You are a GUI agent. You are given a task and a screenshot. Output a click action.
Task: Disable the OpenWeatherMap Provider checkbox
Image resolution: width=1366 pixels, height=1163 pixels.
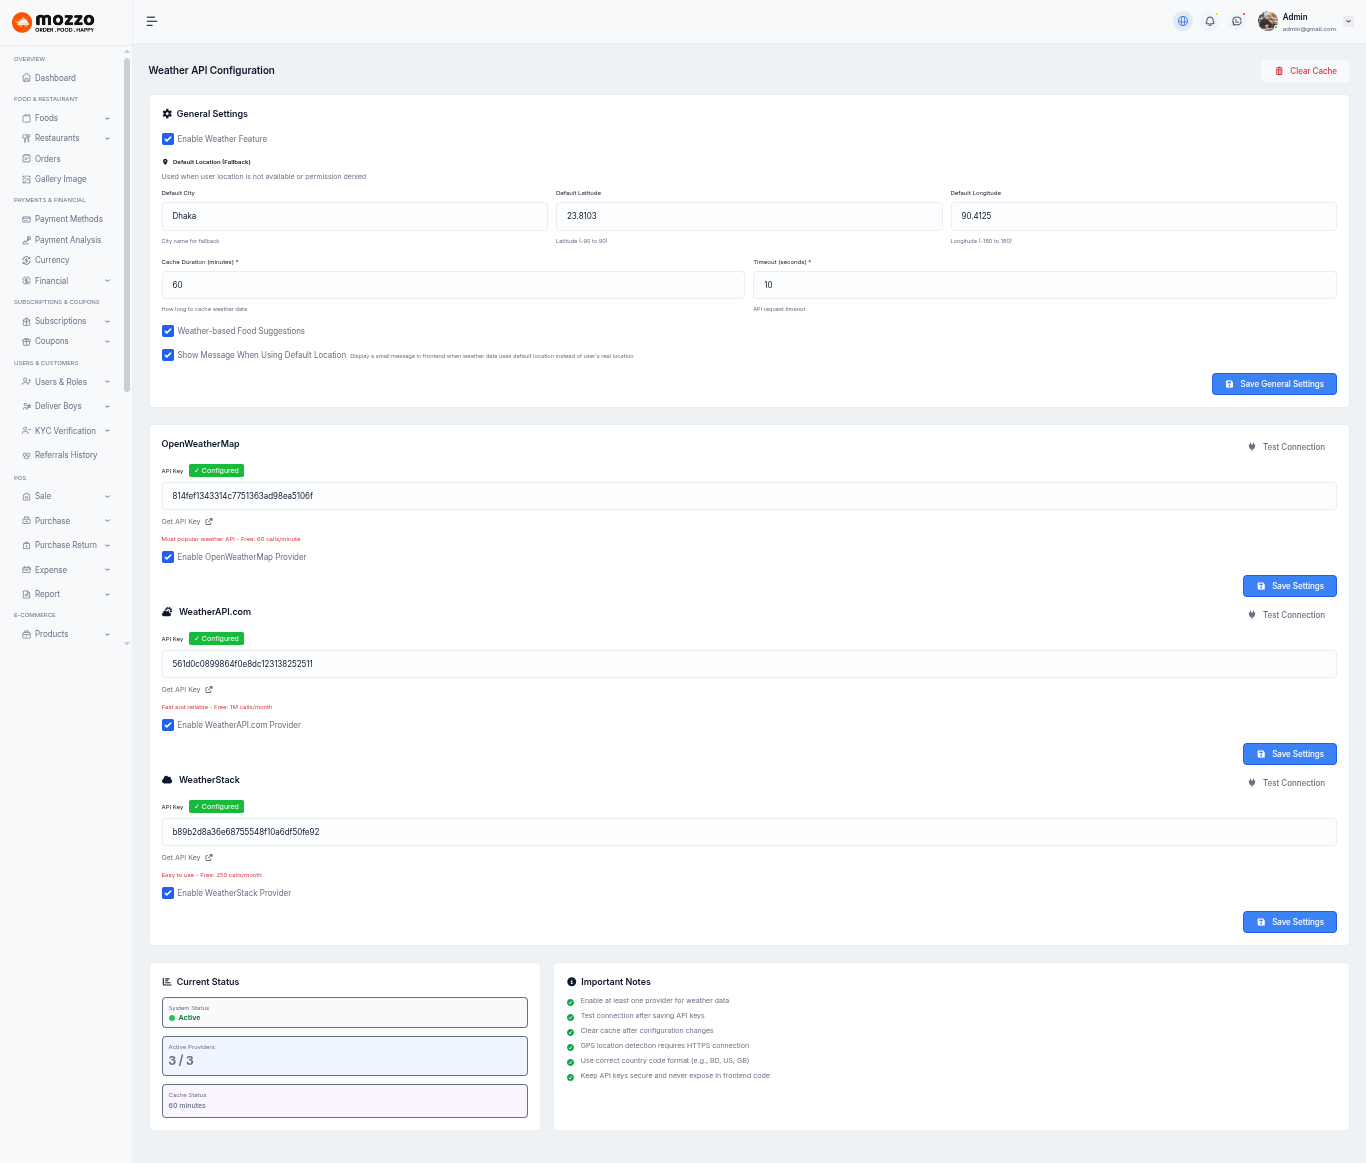point(168,557)
